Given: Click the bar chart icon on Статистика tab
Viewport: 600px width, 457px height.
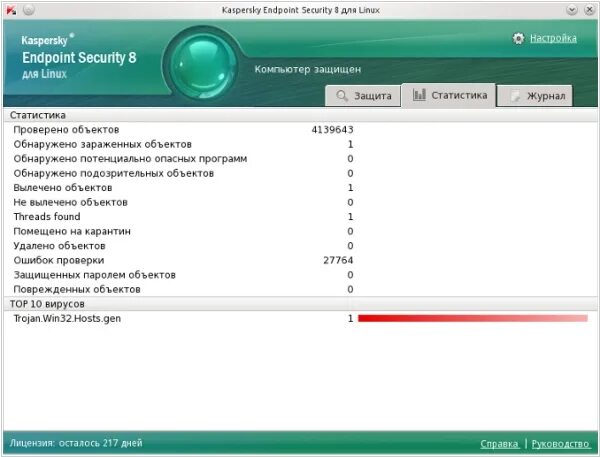Looking at the screenshot, I should 419,95.
